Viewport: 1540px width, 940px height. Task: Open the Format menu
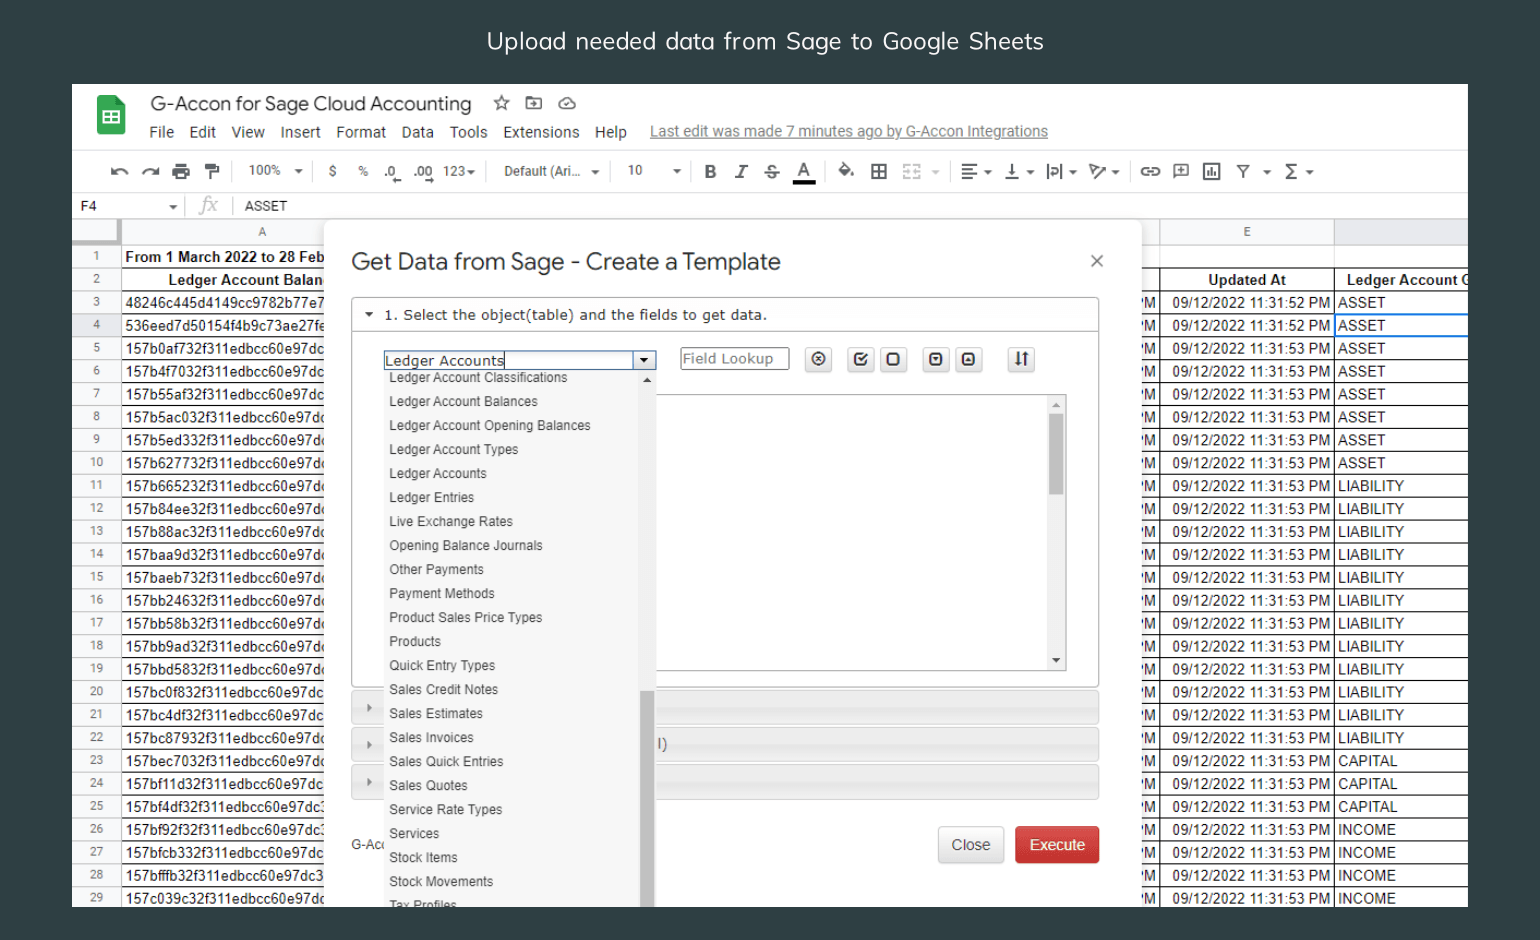click(361, 132)
